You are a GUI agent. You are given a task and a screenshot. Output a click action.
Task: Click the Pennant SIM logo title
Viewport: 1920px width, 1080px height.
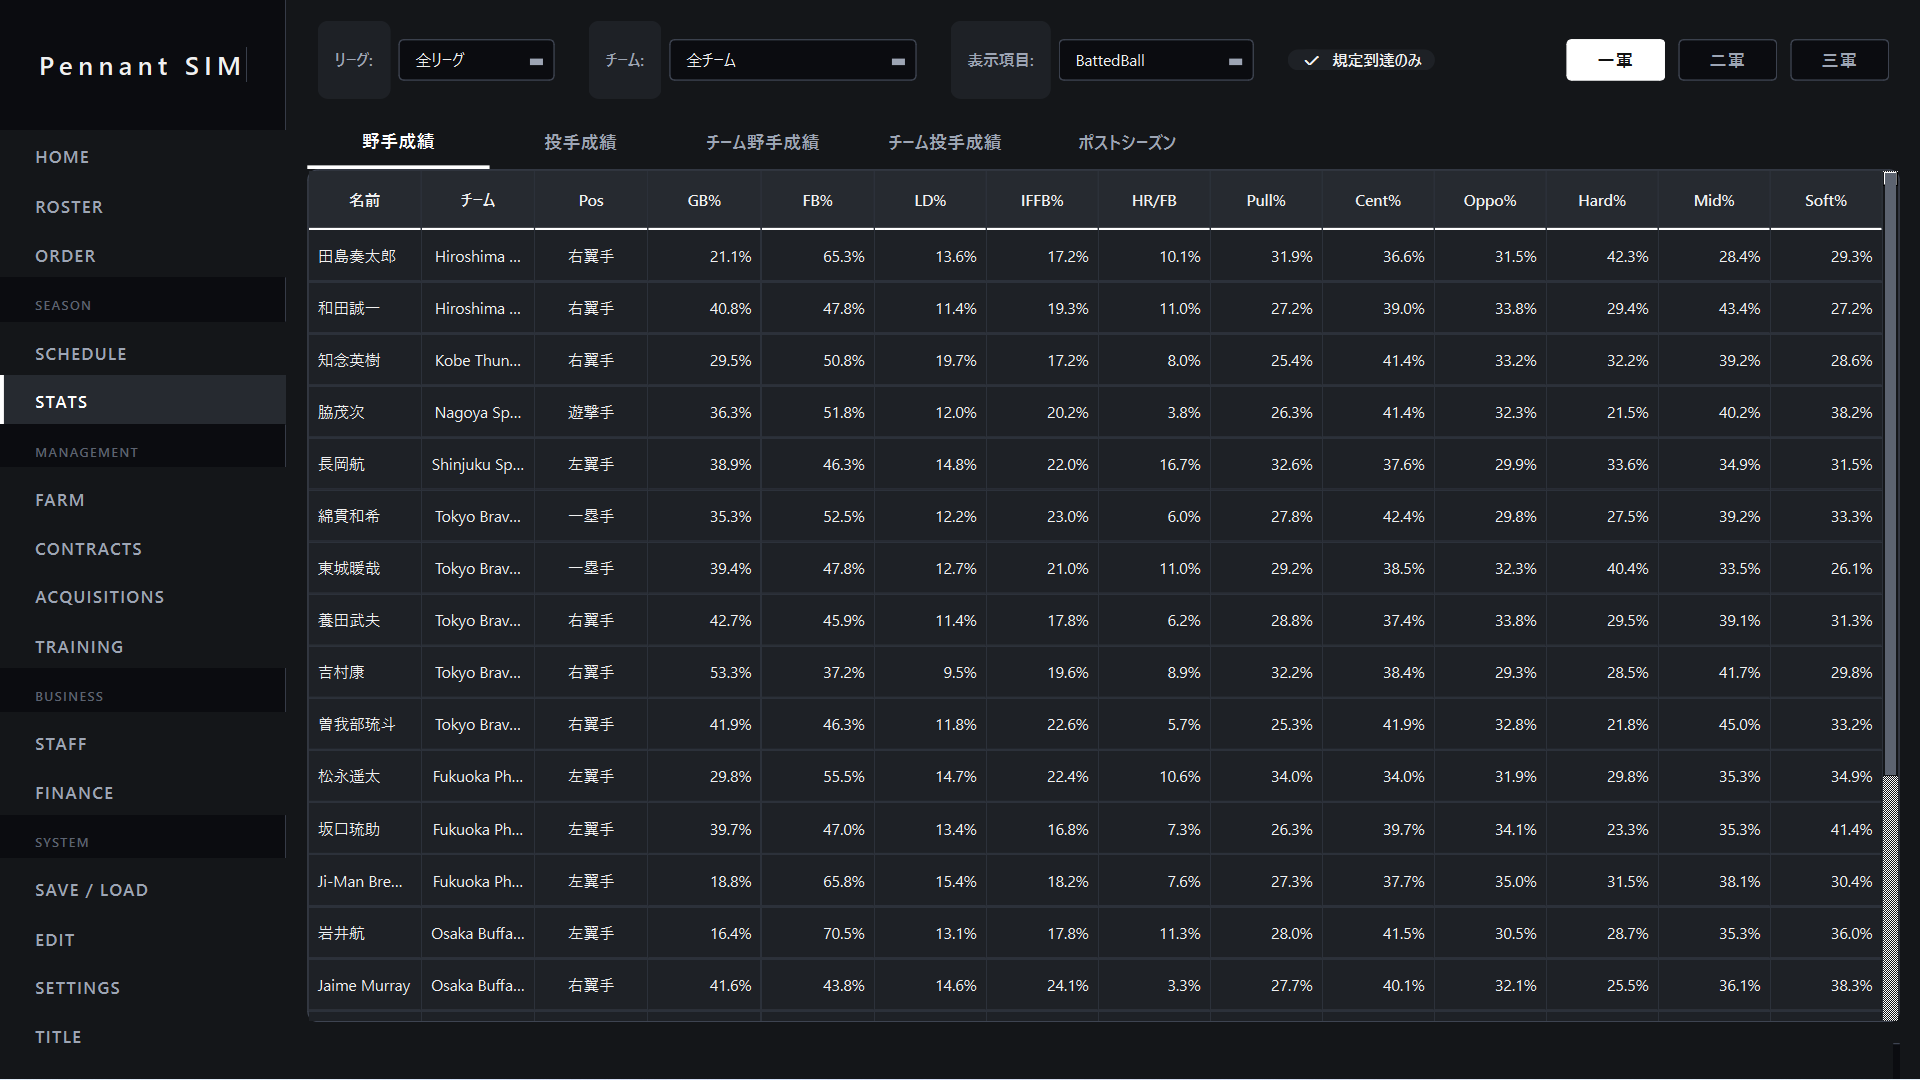140,66
